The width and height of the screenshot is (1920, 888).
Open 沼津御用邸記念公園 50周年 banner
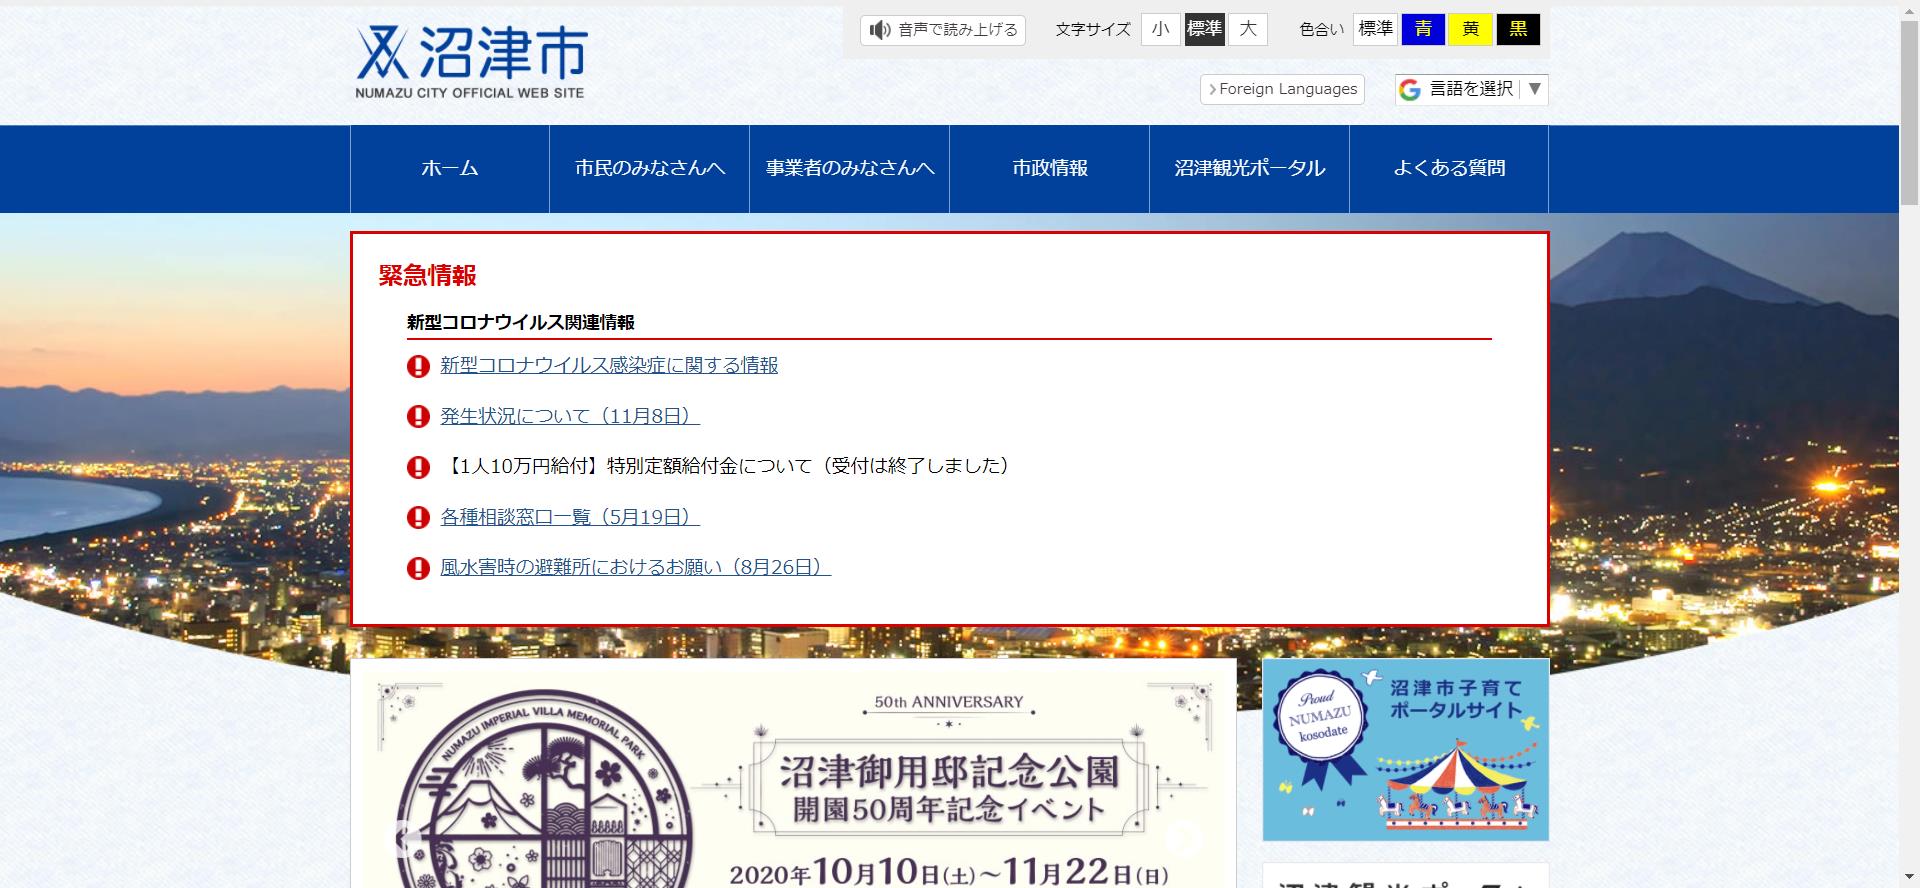(793, 773)
